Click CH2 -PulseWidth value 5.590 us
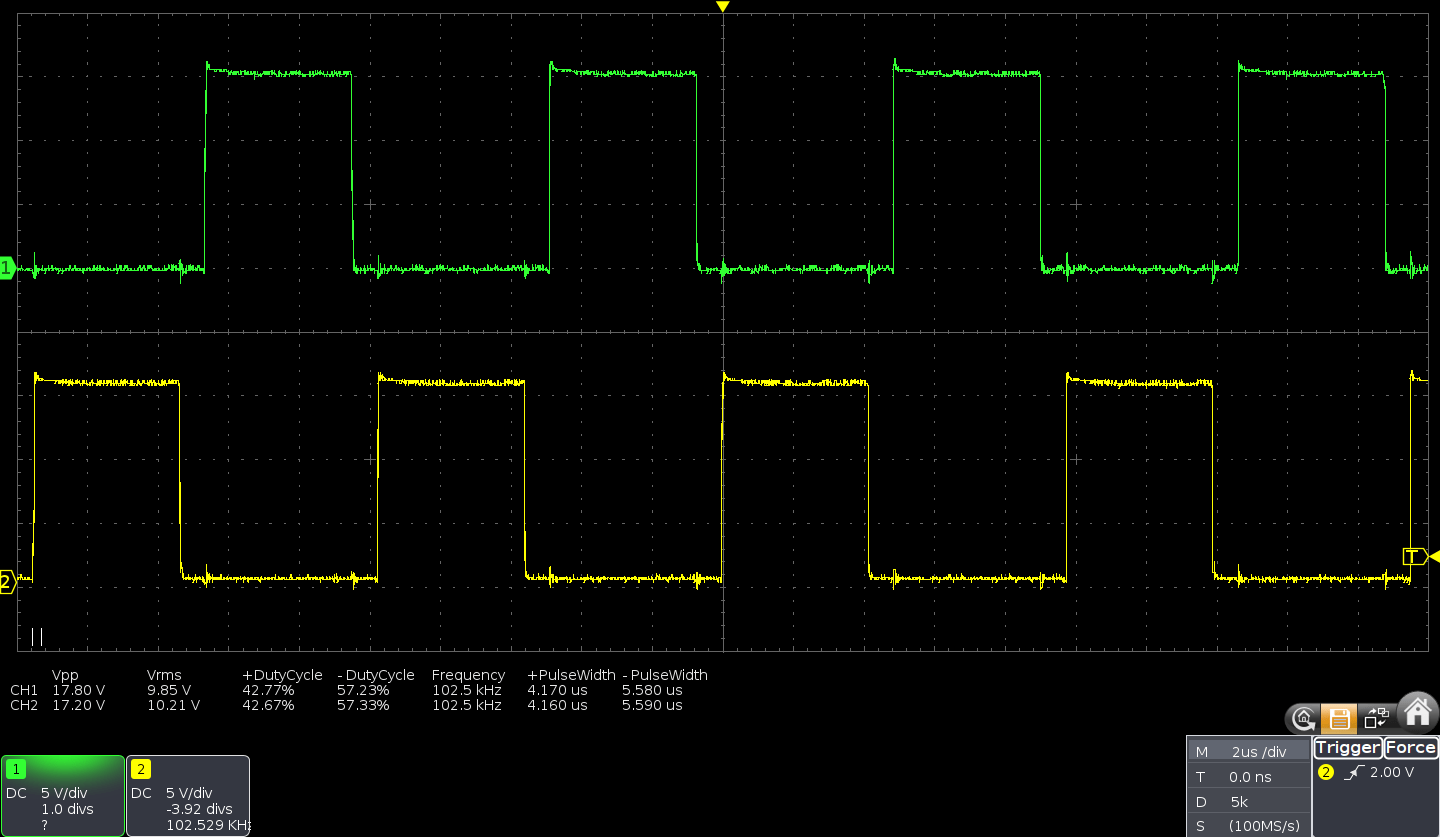 coord(652,705)
